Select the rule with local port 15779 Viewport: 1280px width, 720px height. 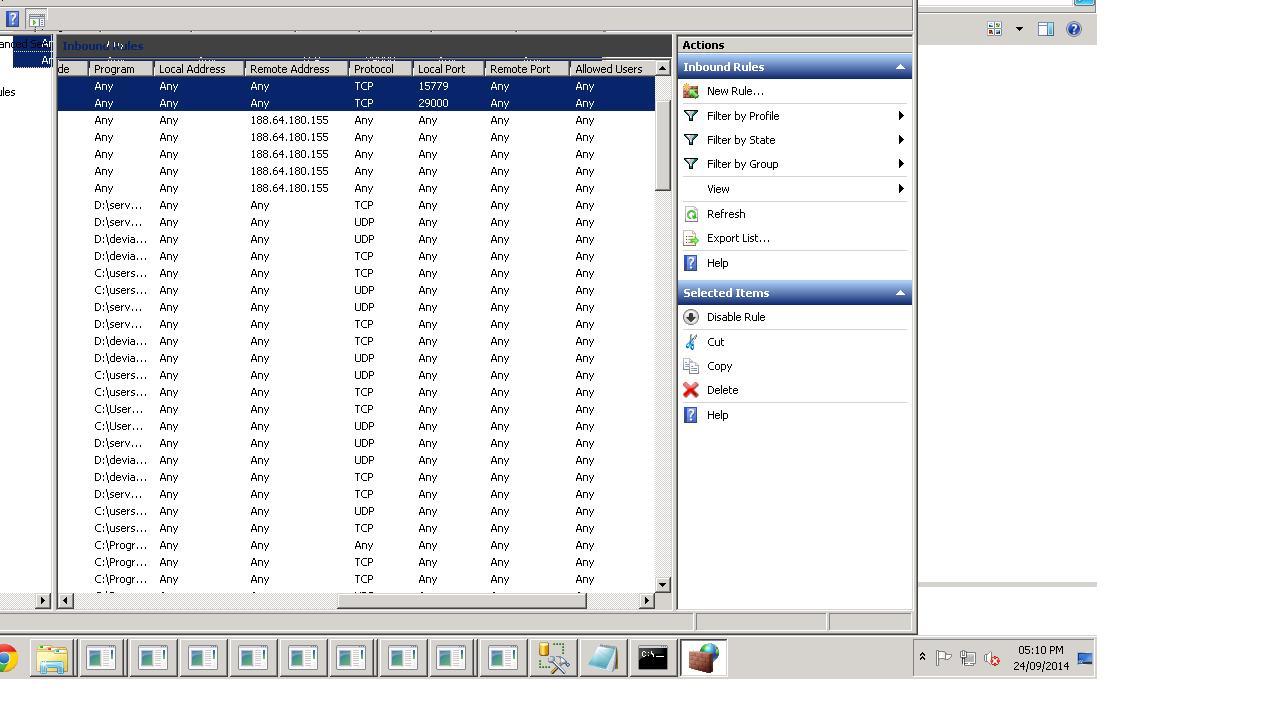[x=432, y=87]
